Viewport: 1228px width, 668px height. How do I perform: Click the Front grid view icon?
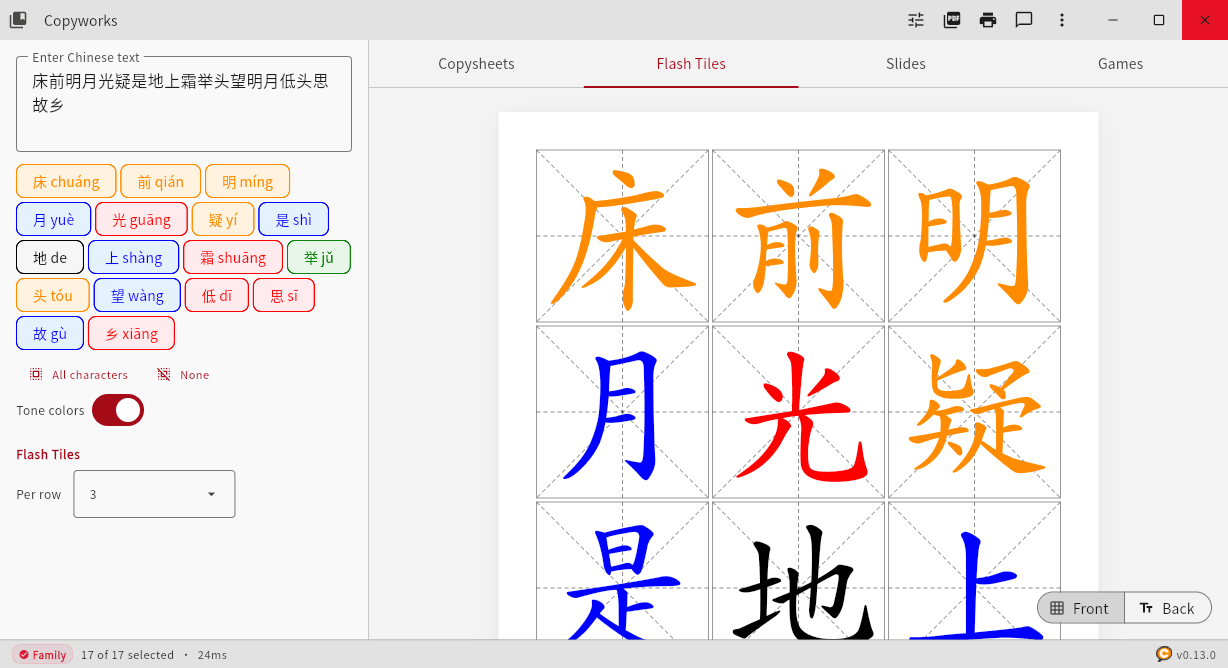pos(1059,607)
